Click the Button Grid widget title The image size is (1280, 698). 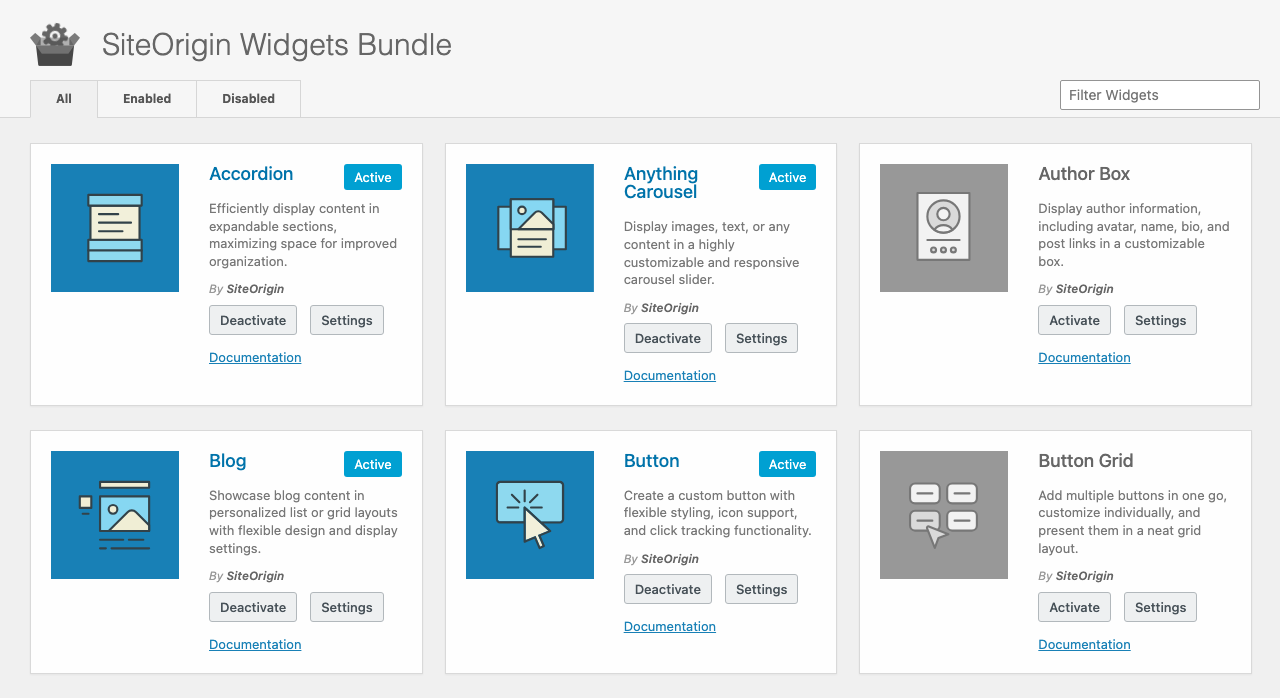[1086, 461]
